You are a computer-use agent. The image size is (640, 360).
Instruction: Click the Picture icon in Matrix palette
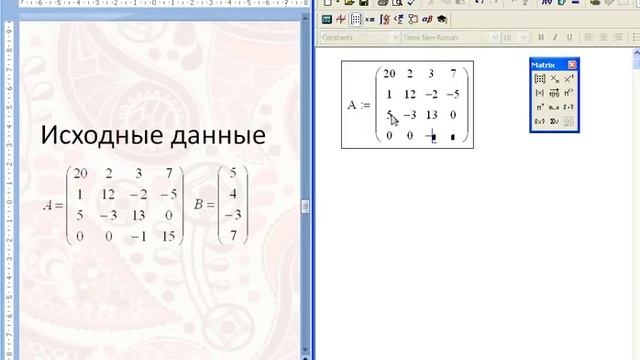569,121
